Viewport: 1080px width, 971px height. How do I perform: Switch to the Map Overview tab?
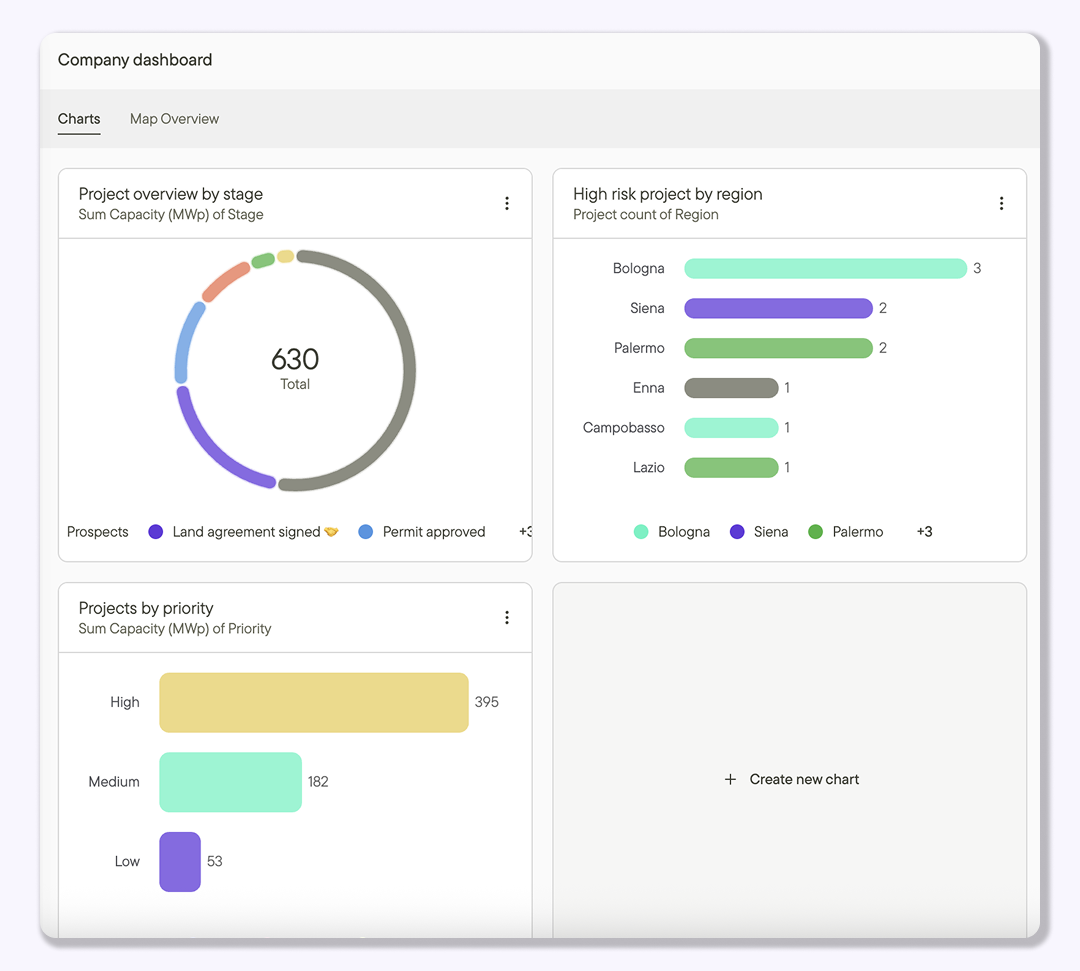(x=174, y=118)
